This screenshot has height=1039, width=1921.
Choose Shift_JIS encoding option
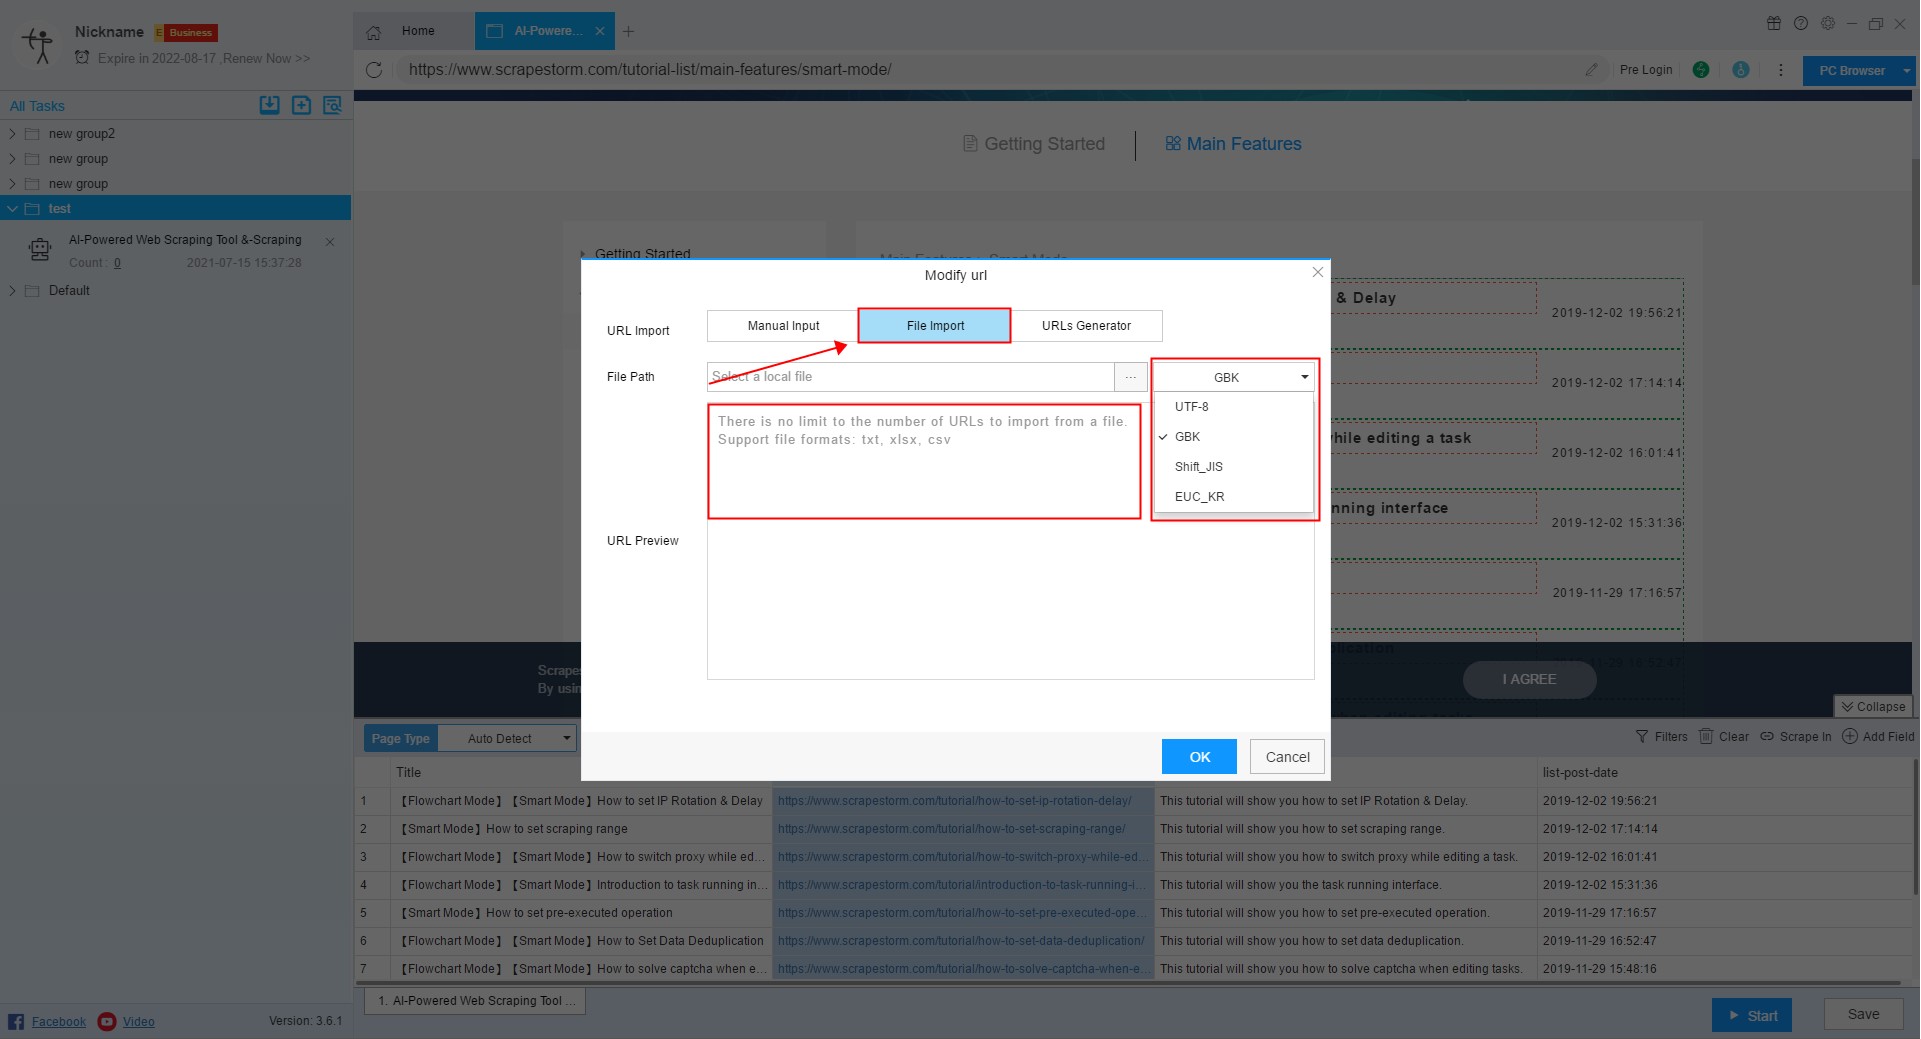click(x=1234, y=467)
